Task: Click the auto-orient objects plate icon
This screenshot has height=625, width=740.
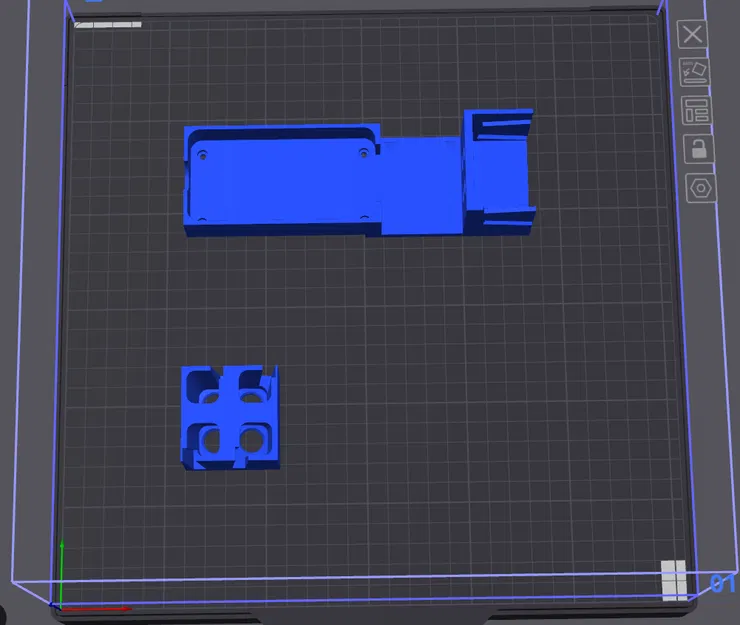Action: coord(695,72)
